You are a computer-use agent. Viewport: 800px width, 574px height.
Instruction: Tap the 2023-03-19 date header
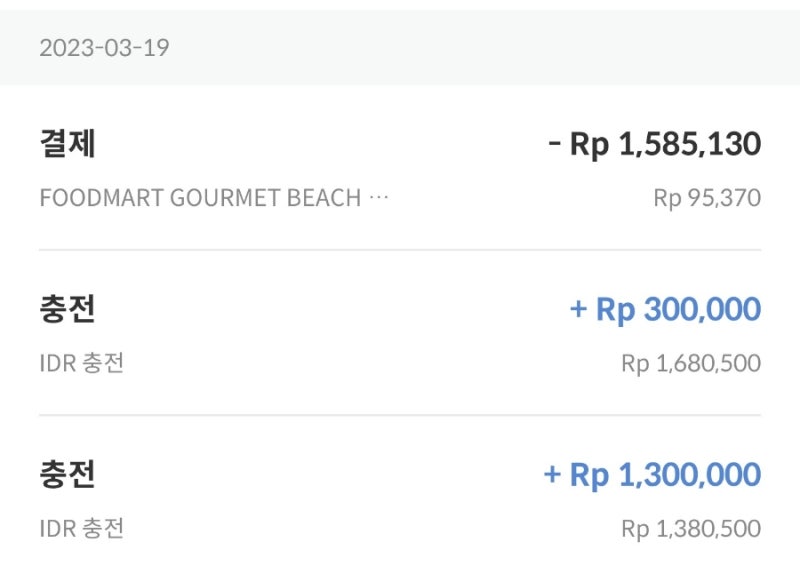[x=105, y=48]
